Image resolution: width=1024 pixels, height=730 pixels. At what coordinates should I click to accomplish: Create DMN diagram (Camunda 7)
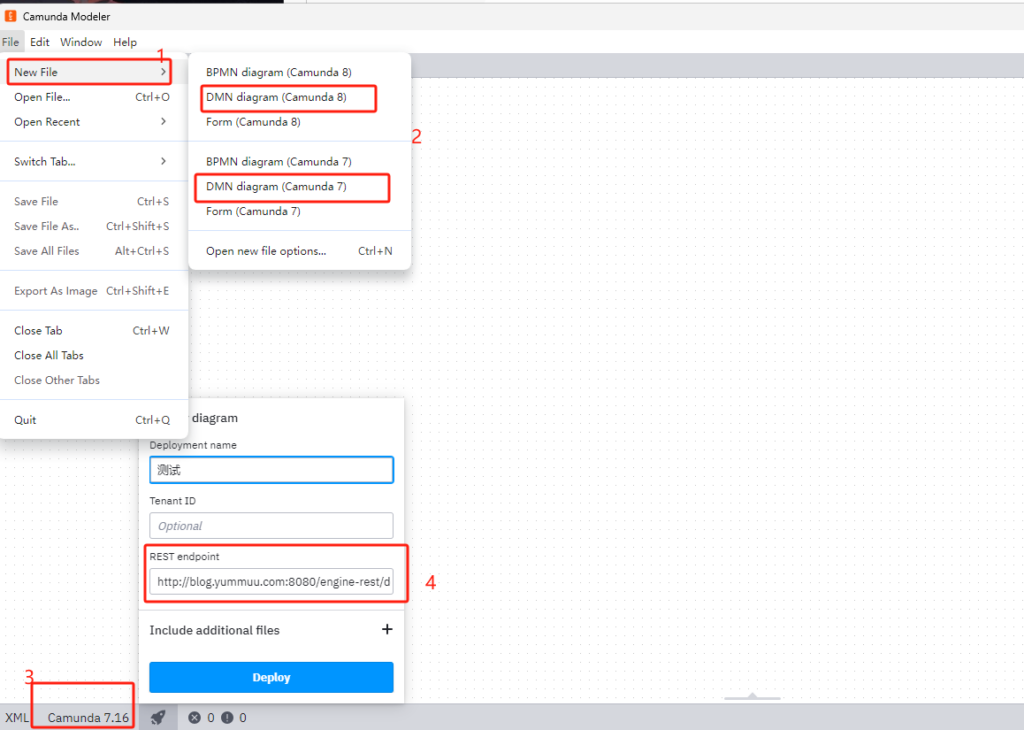pyautogui.click(x=300, y=186)
